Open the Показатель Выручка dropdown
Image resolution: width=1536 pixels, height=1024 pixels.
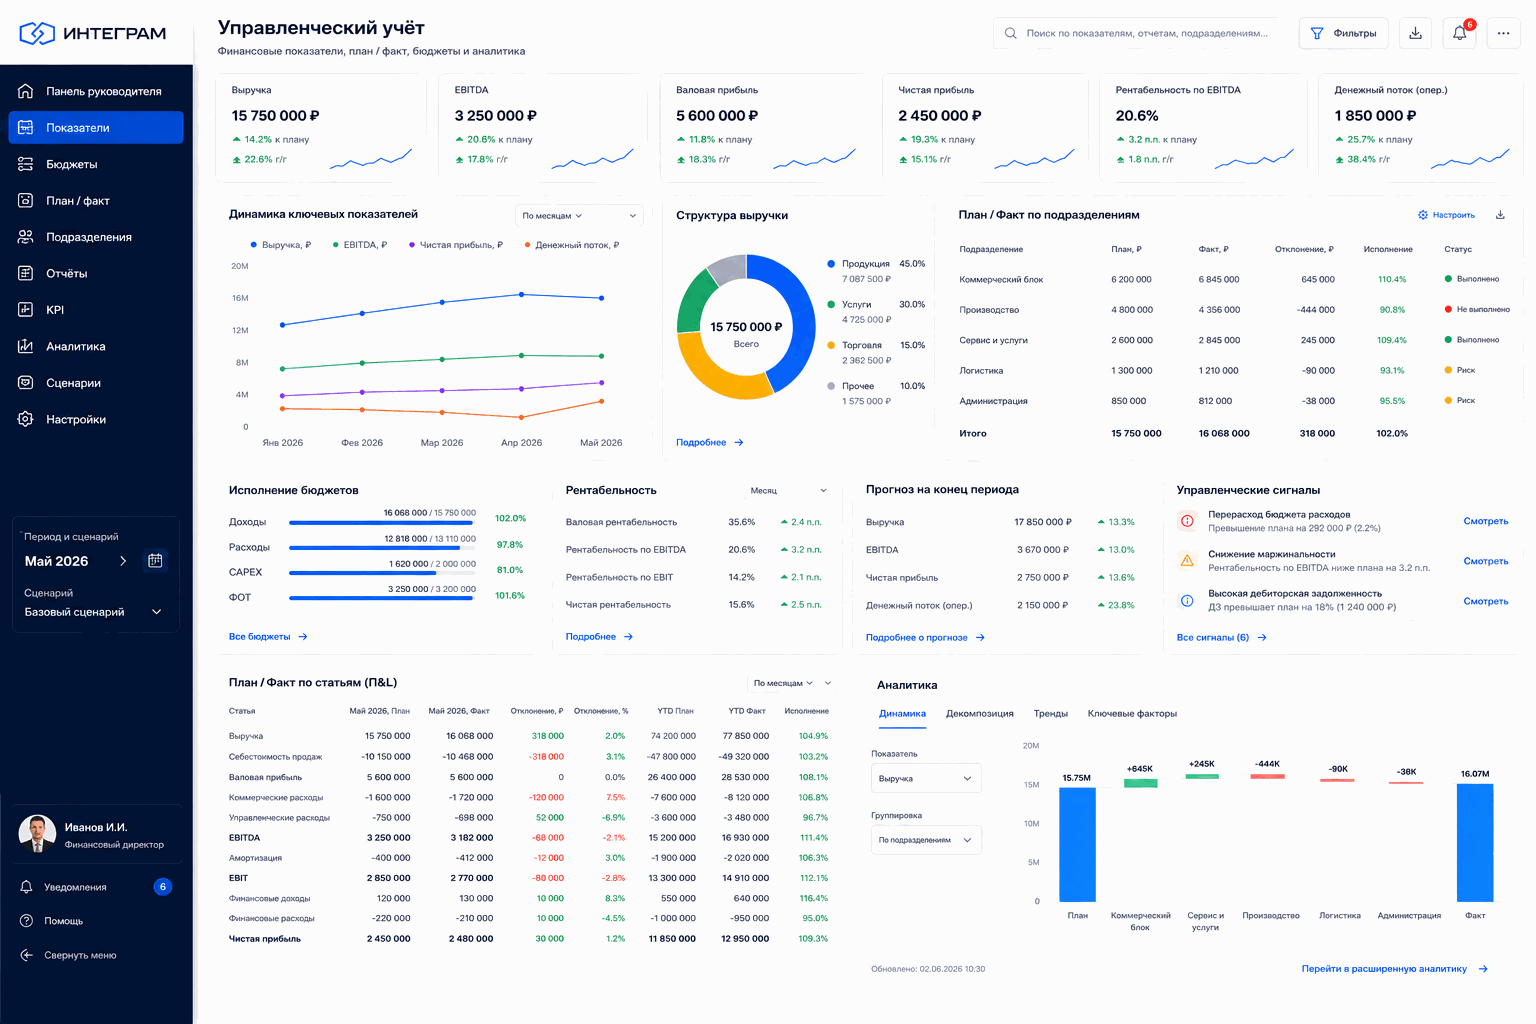pyautogui.click(x=926, y=778)
